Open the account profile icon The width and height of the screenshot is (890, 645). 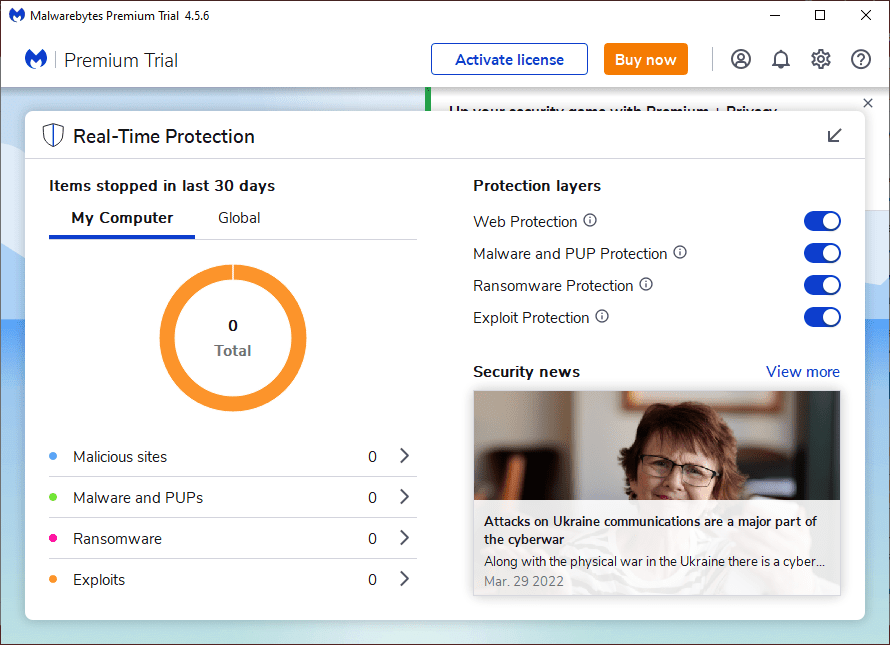[741, 59]
